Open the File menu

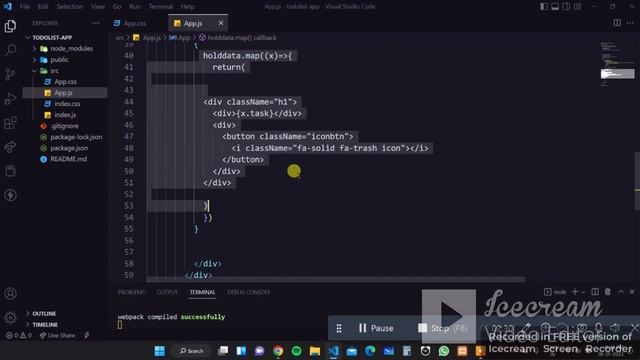click(x=25, y=7)
